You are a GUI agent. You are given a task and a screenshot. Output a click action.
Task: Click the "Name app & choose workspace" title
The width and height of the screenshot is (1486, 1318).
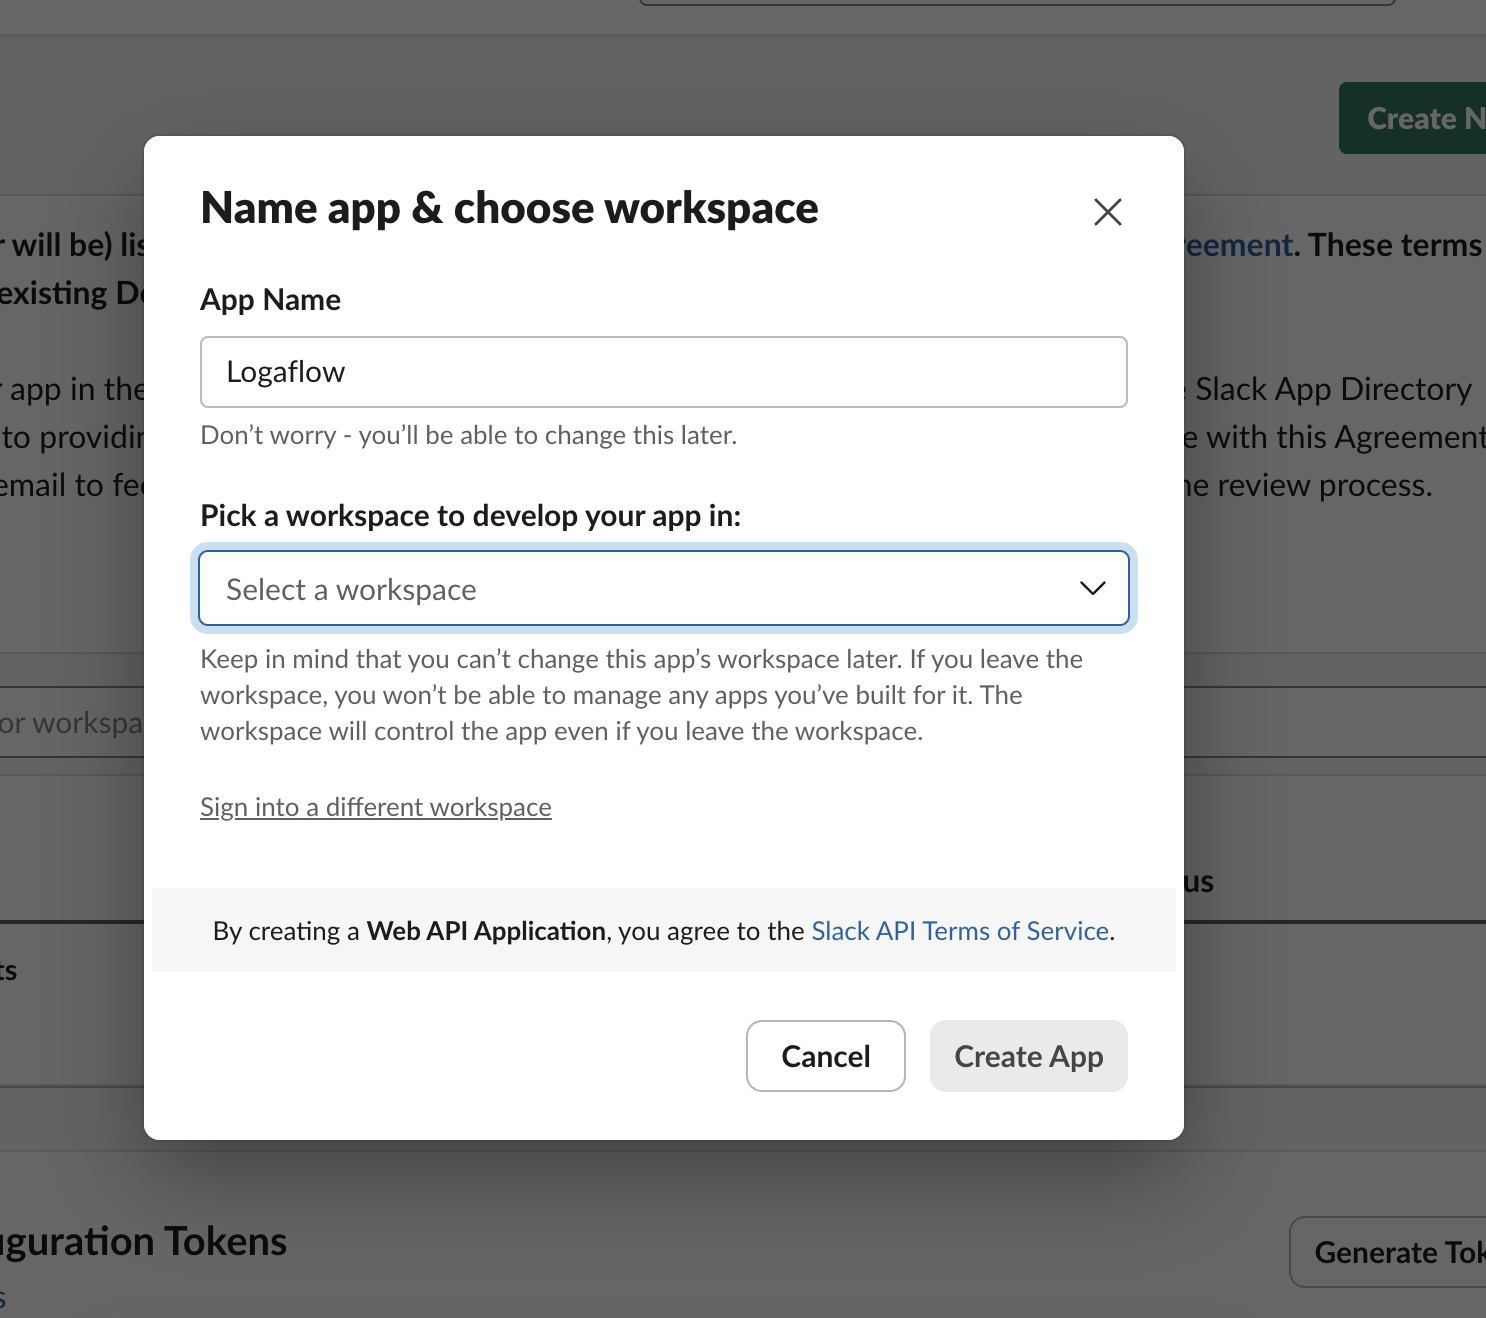509,208
